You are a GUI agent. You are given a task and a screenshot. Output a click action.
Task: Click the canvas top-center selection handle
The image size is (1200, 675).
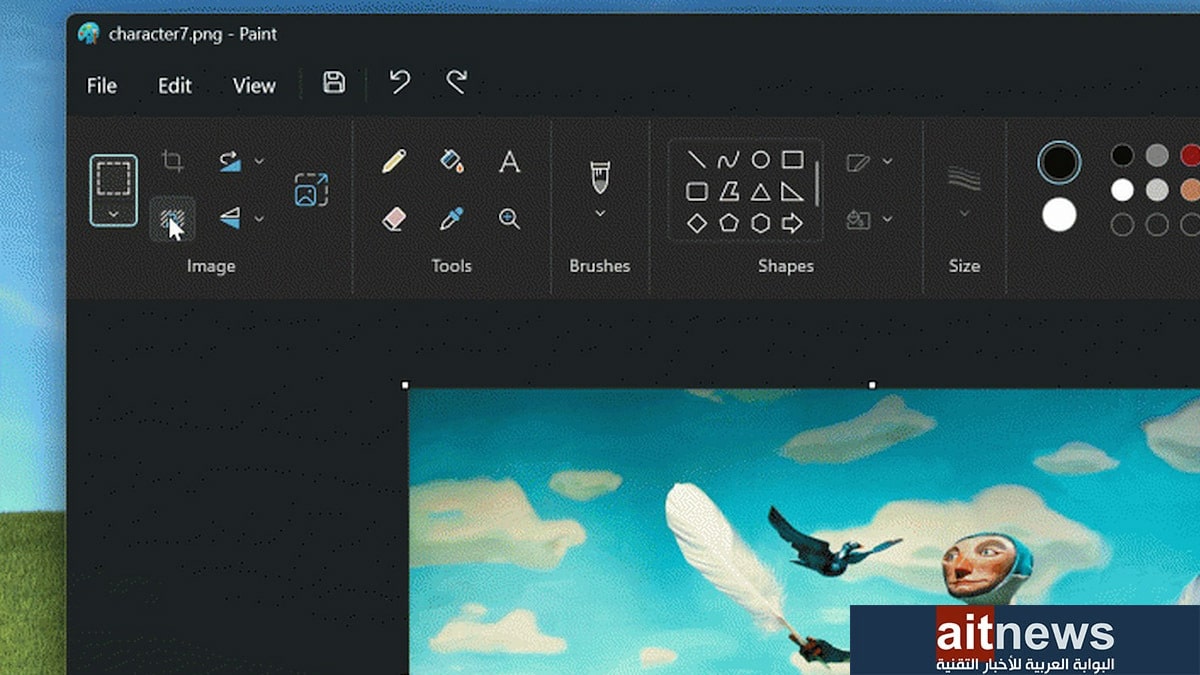[x=873, y=385]
